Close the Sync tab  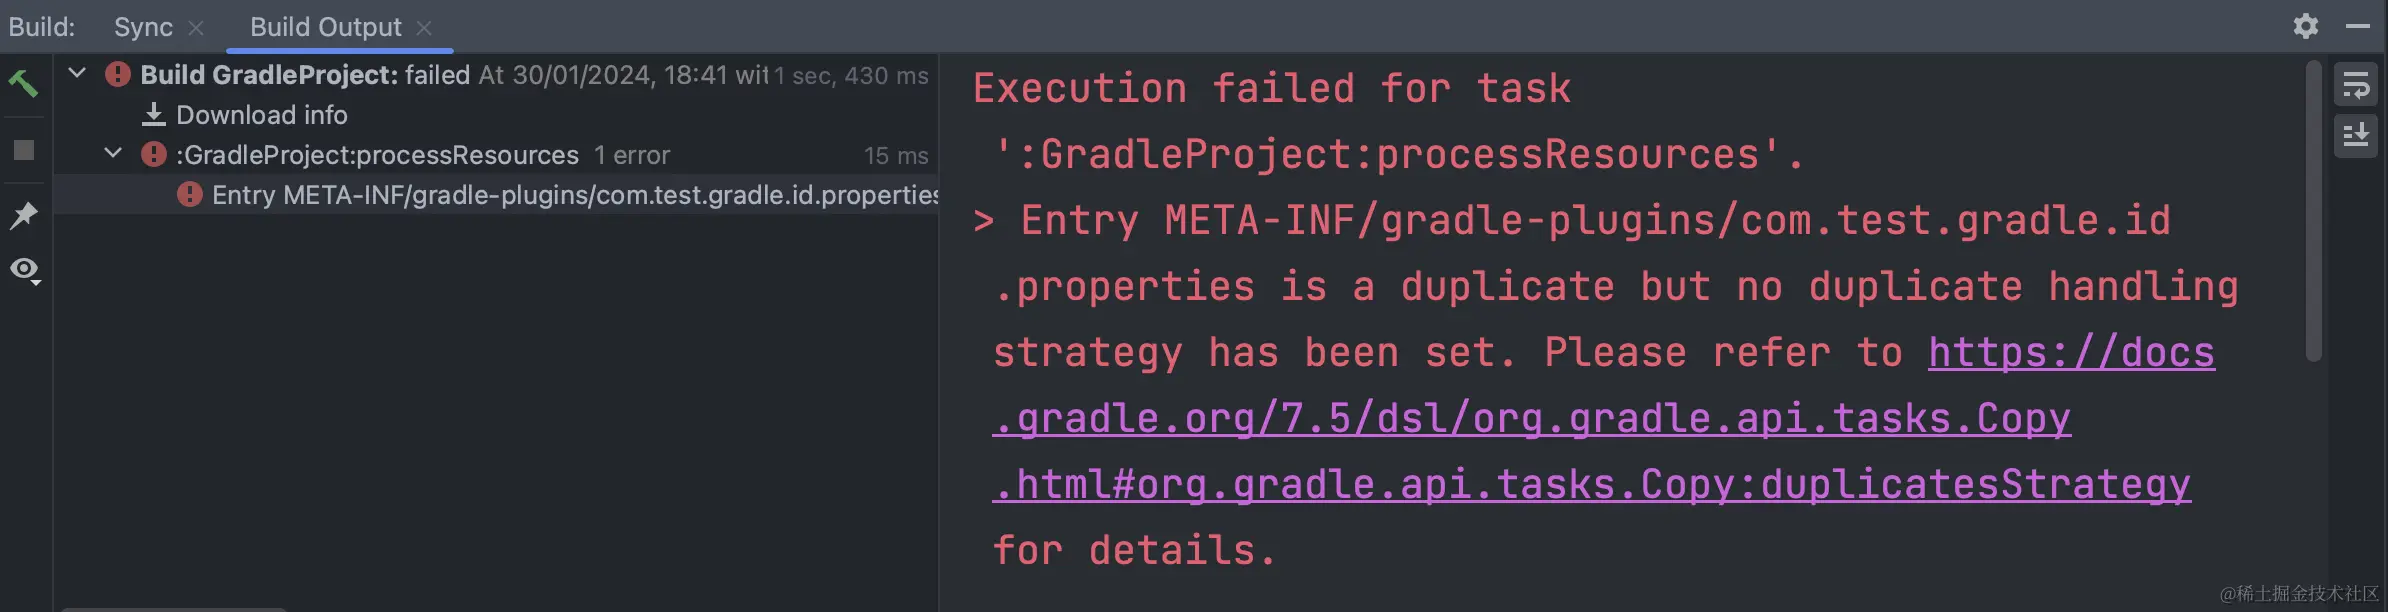click(196, 28)
